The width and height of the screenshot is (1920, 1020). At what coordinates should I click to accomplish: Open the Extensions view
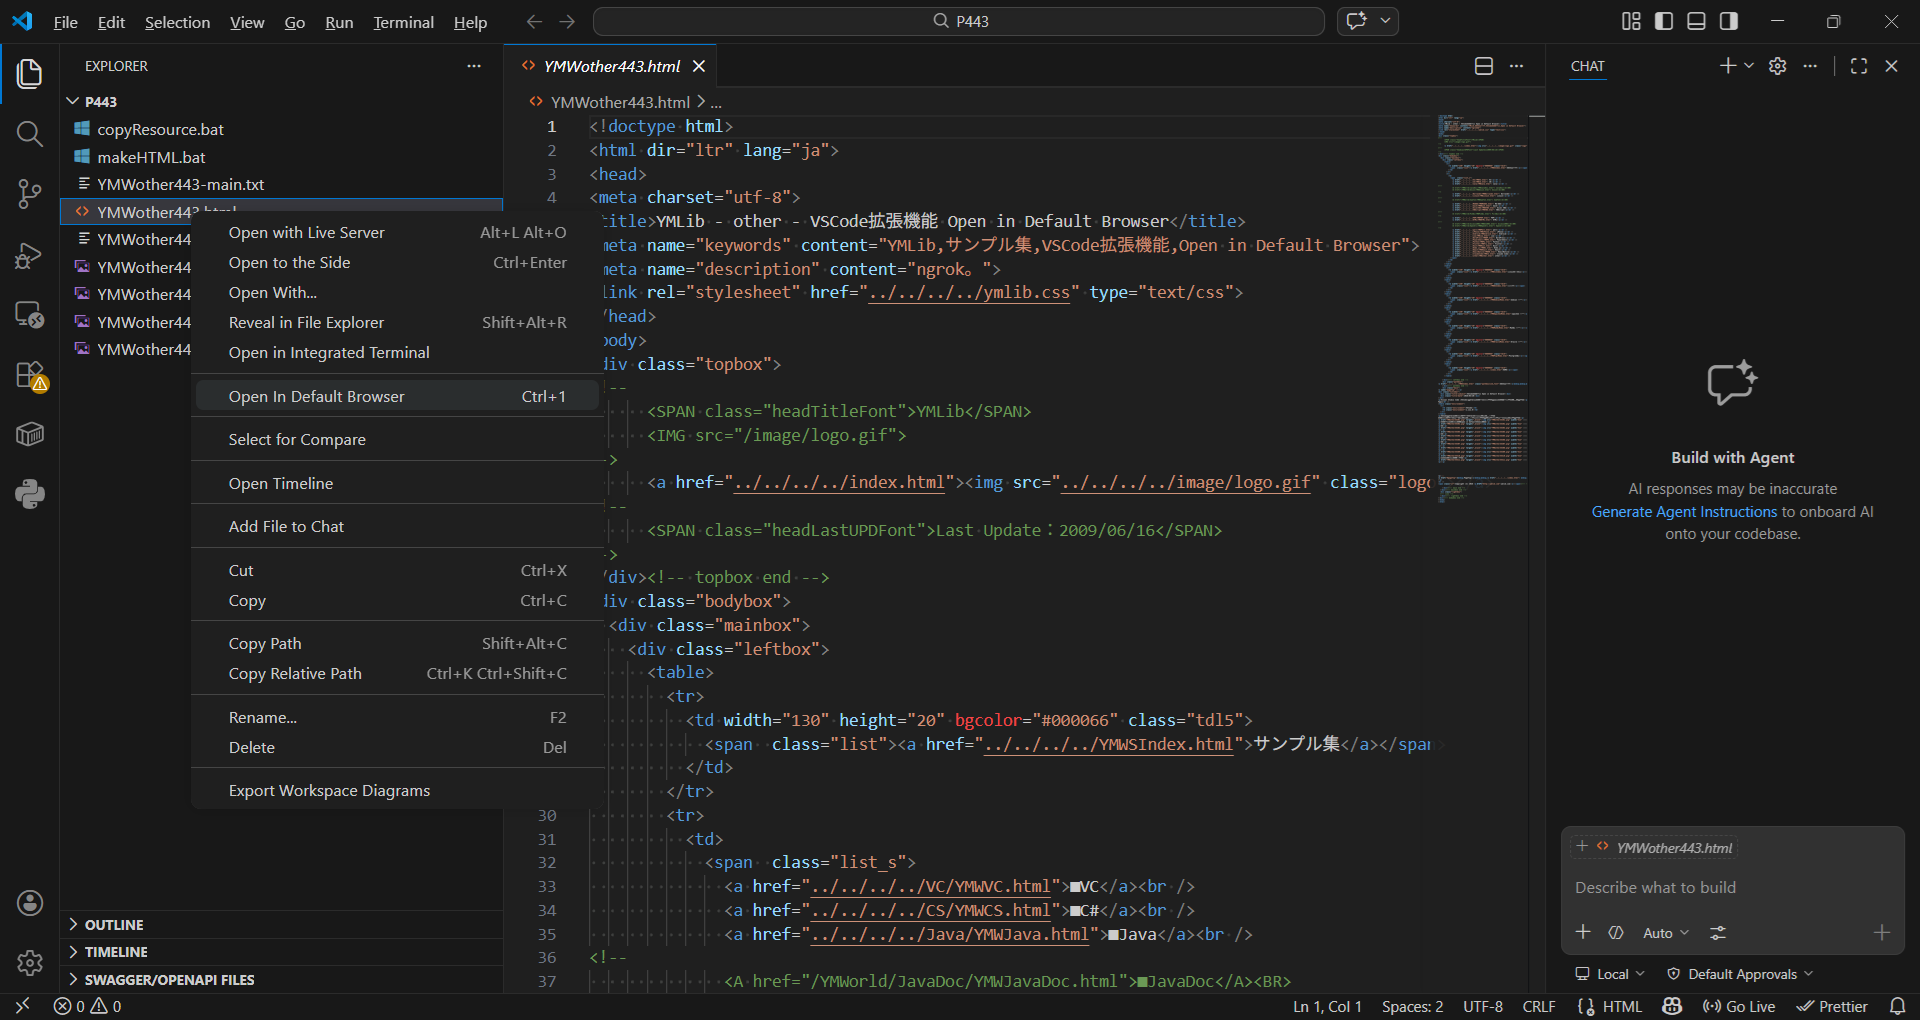[29, 376]
